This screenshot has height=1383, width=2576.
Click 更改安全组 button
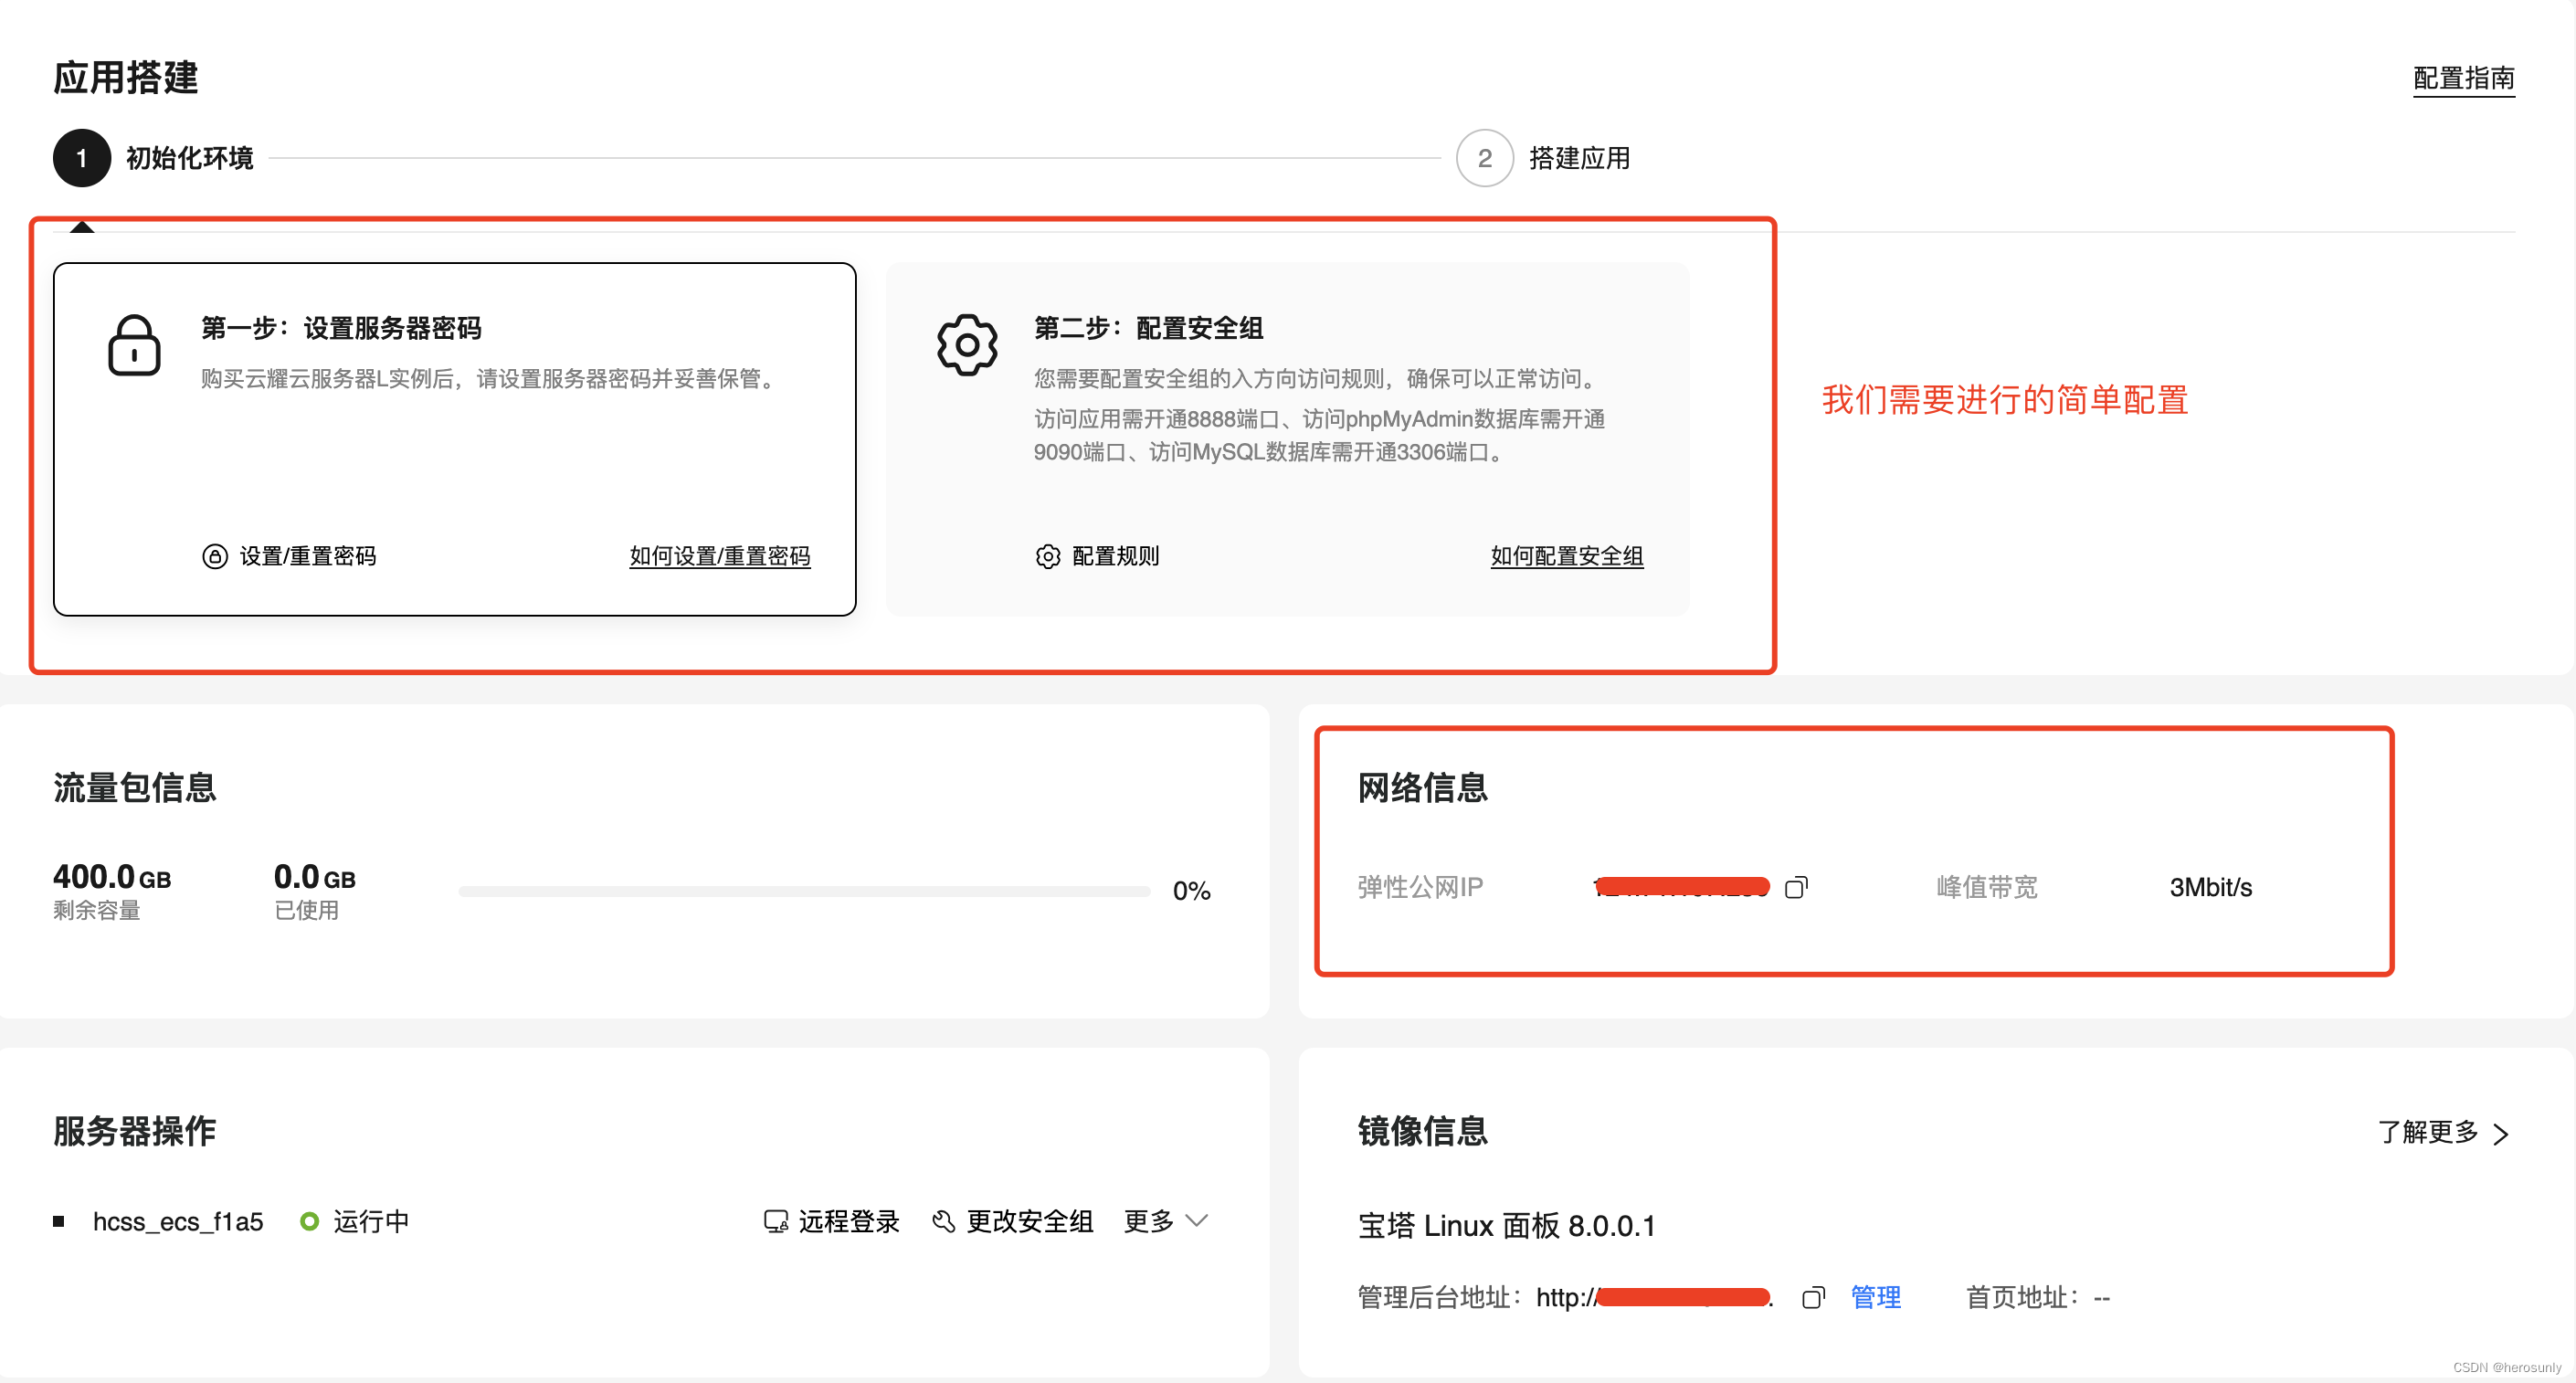(1012, 1221)
